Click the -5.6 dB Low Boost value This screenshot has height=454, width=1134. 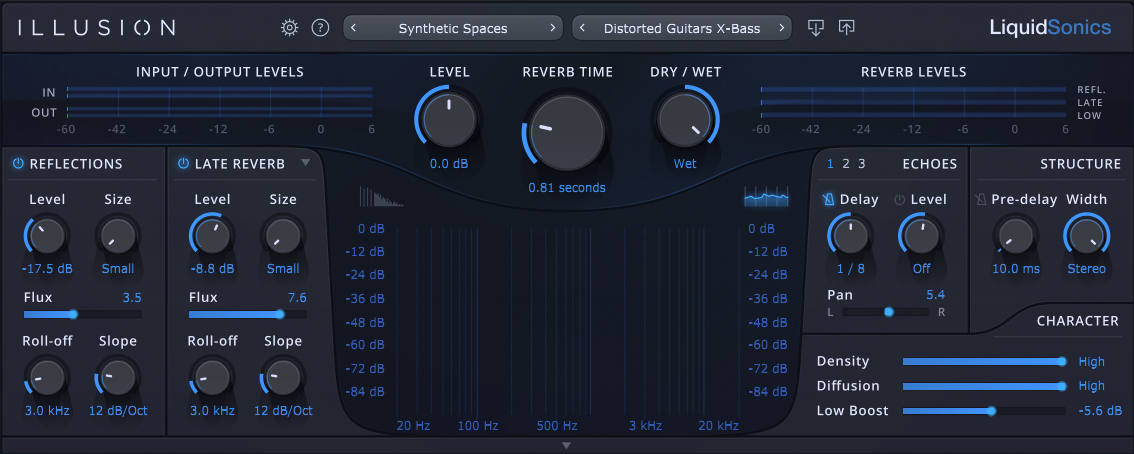[1100, 411]
